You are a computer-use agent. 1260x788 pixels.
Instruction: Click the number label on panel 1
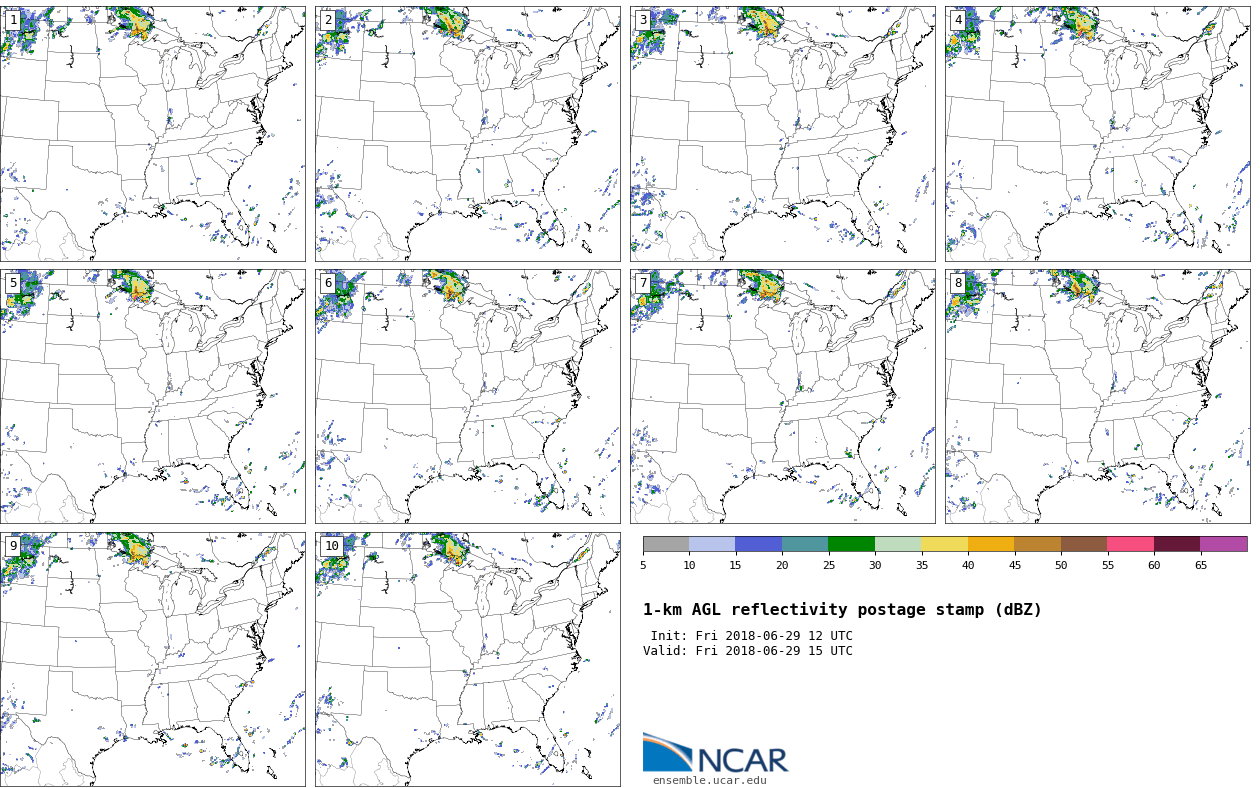coord(13,20)
